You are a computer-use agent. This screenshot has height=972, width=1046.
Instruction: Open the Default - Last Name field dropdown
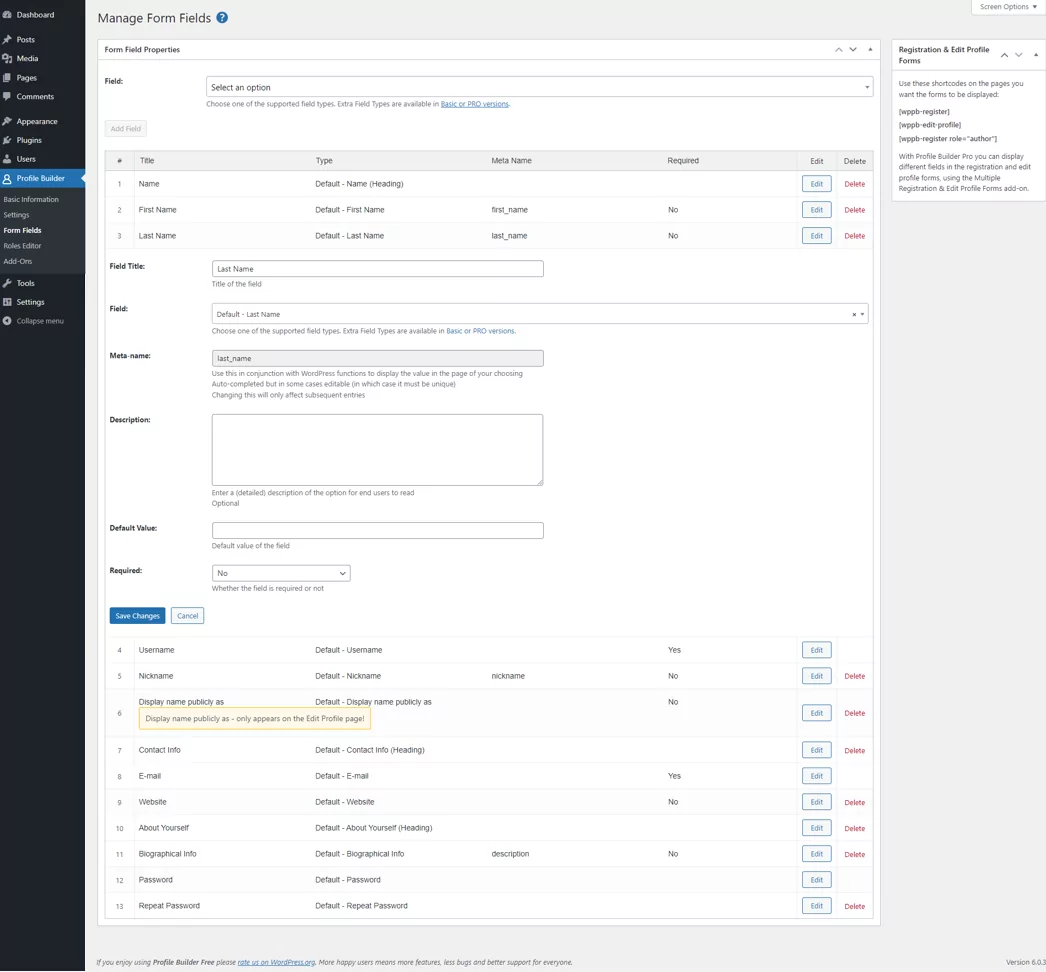pyautogui.click(x=540, y=314)
